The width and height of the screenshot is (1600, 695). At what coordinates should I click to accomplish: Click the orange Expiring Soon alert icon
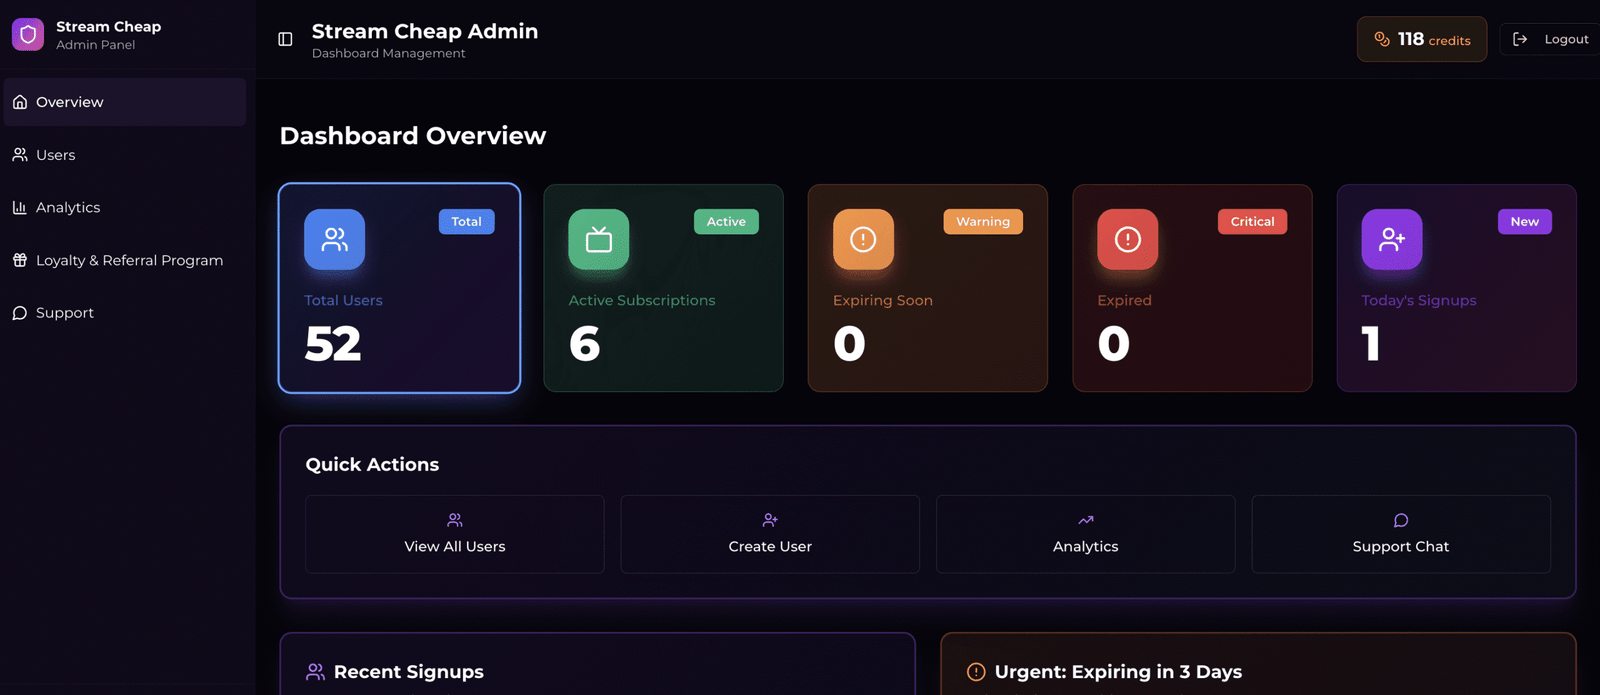pos(863,239)
